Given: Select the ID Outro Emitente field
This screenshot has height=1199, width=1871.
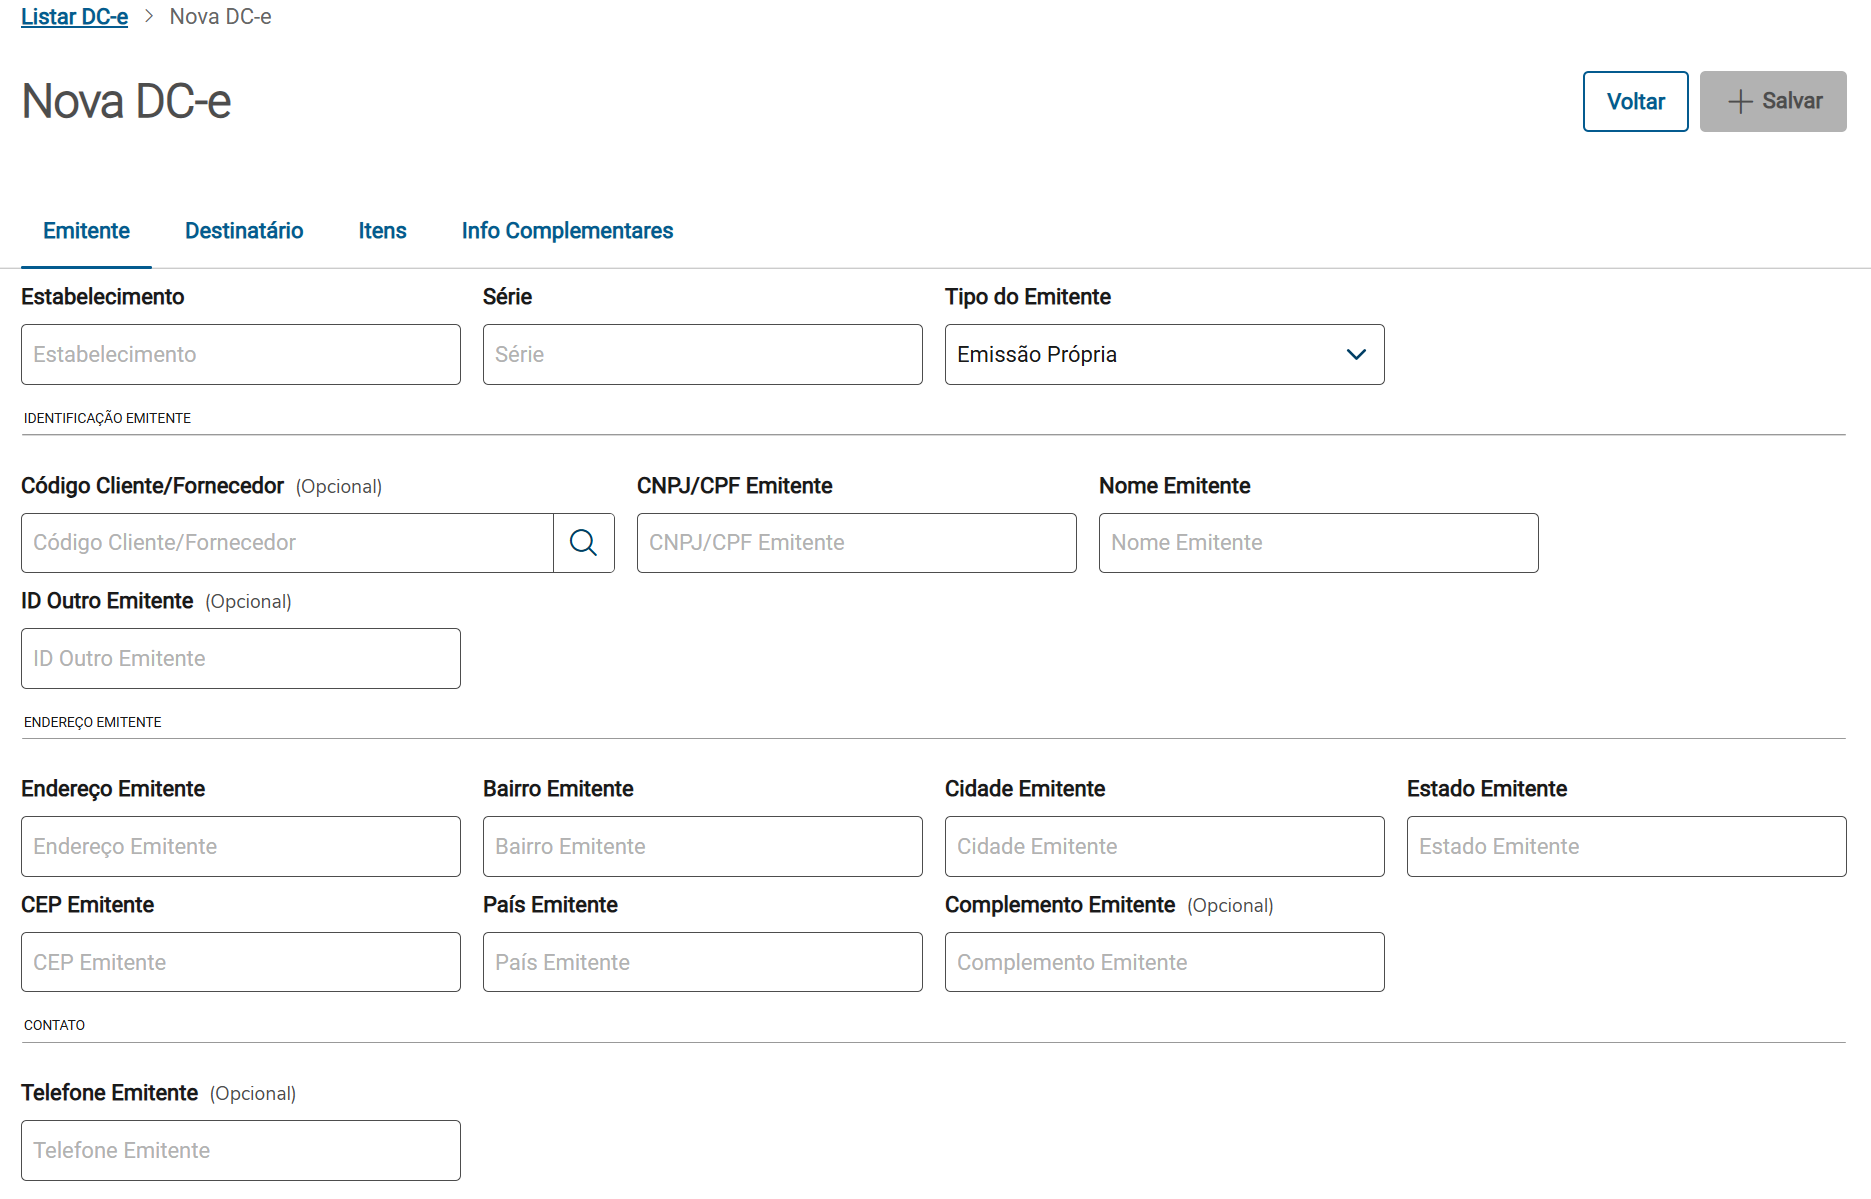Looking at the screenshot, I should tap(240, 659).
